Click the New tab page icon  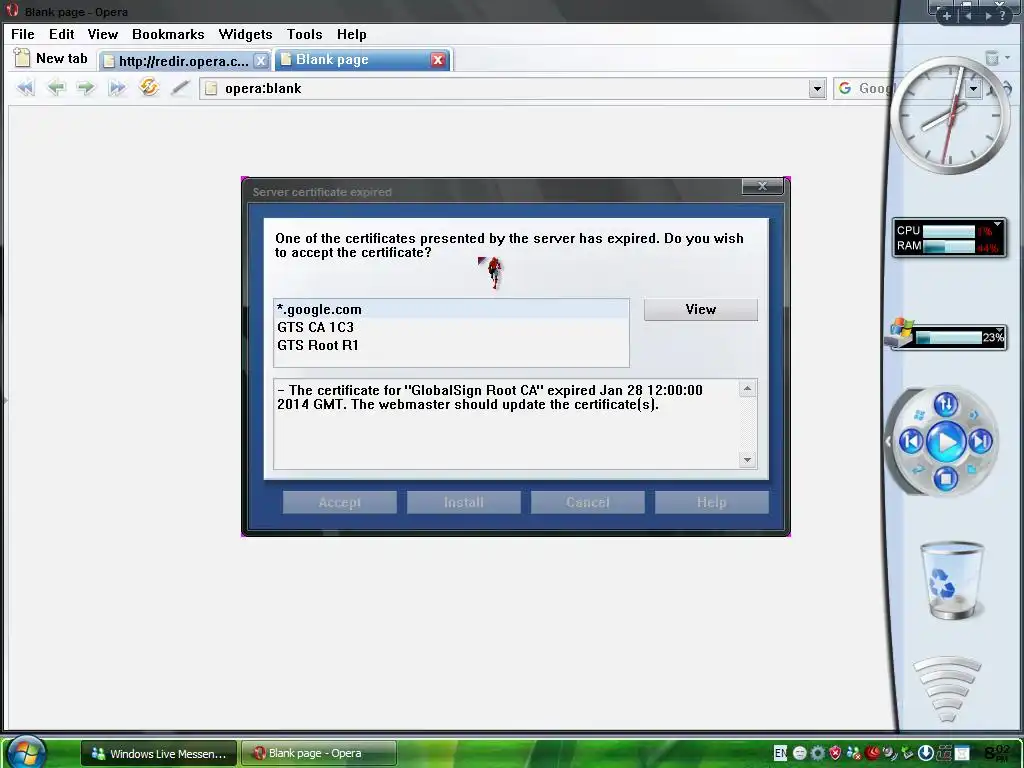(22, 58)
